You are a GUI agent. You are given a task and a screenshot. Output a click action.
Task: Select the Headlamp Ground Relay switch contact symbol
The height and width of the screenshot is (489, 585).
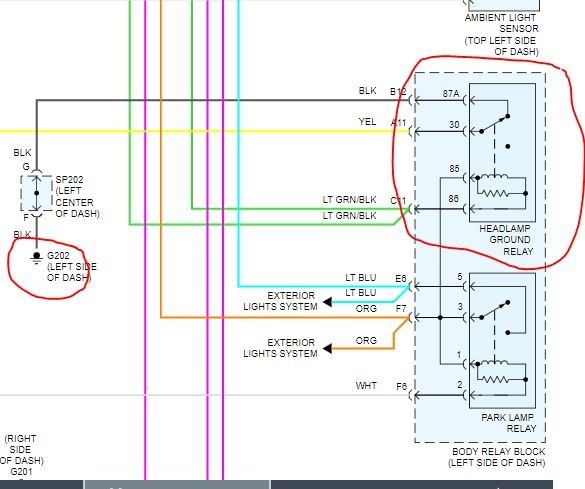click(495, 124)
